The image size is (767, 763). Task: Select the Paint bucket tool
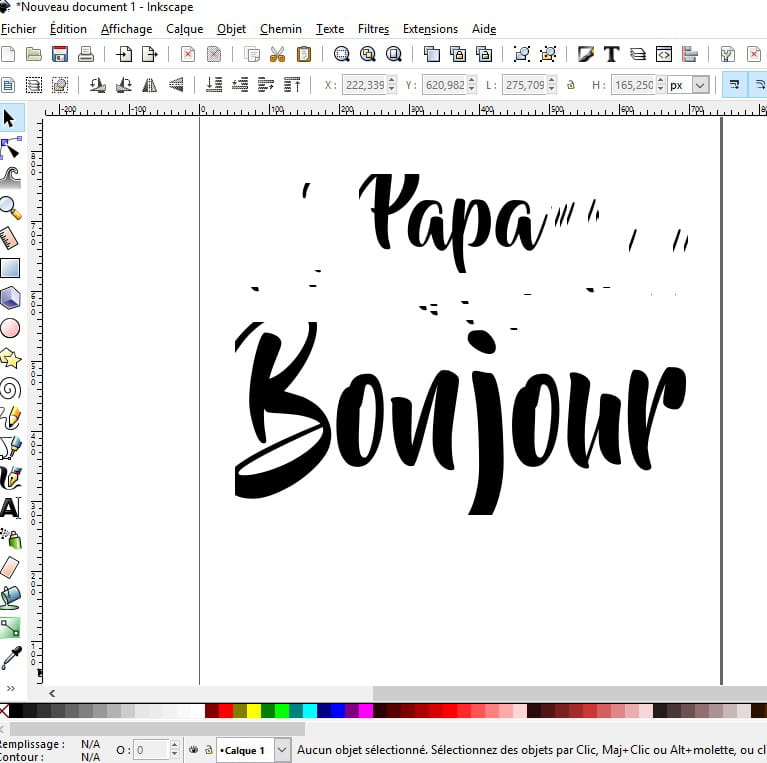point(10,598)
